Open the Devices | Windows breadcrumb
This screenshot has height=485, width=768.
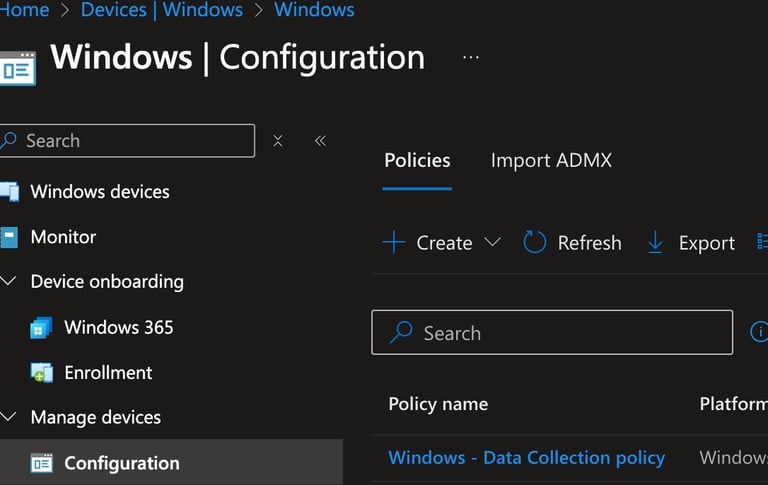[162, 10]
